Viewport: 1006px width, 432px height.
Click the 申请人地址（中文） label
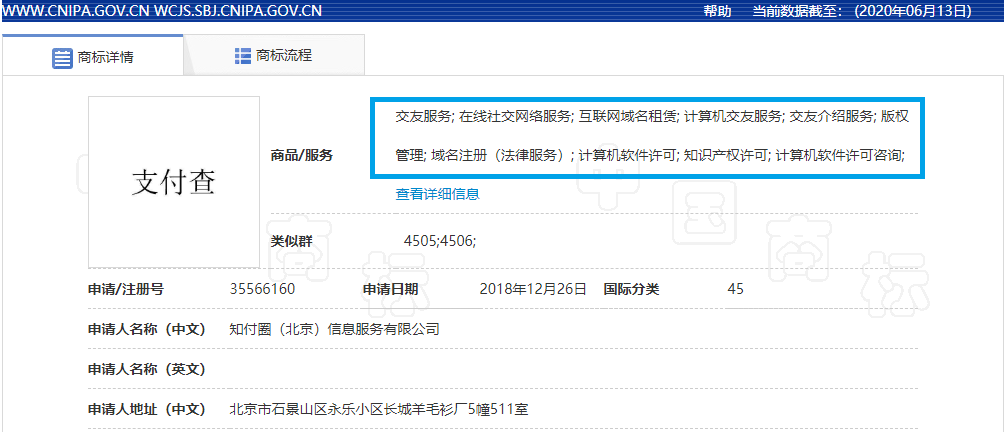pos(146,408)
